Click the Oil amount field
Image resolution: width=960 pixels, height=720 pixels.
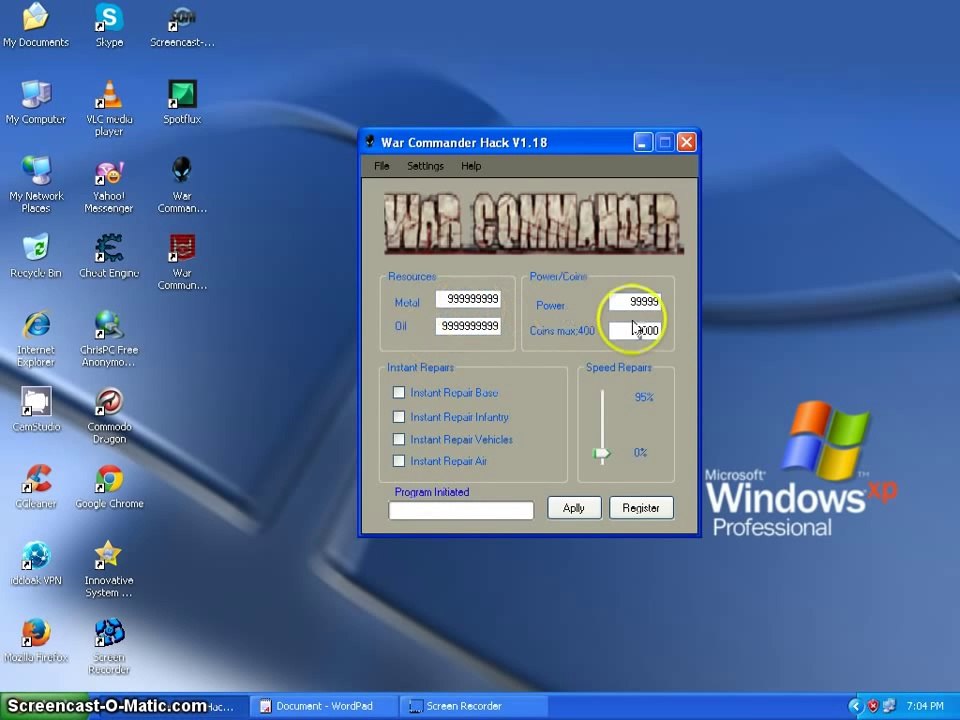coord(468,326)
